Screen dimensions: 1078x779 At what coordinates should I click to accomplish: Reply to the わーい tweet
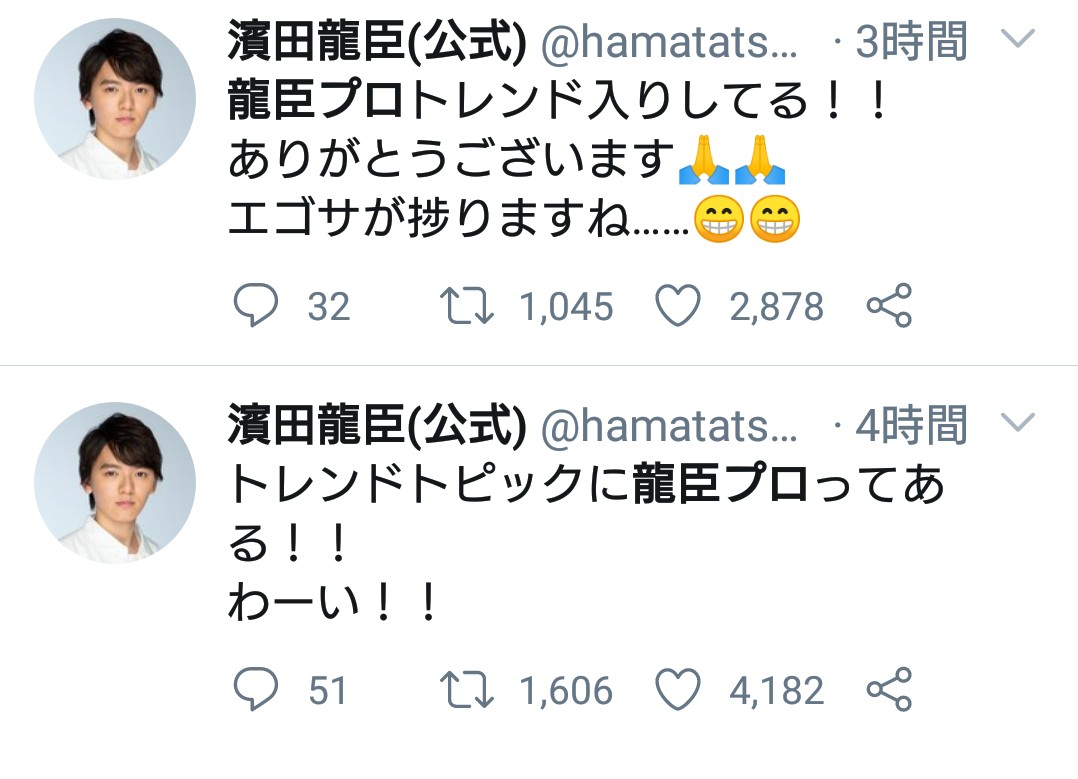(x=255, y=690)
